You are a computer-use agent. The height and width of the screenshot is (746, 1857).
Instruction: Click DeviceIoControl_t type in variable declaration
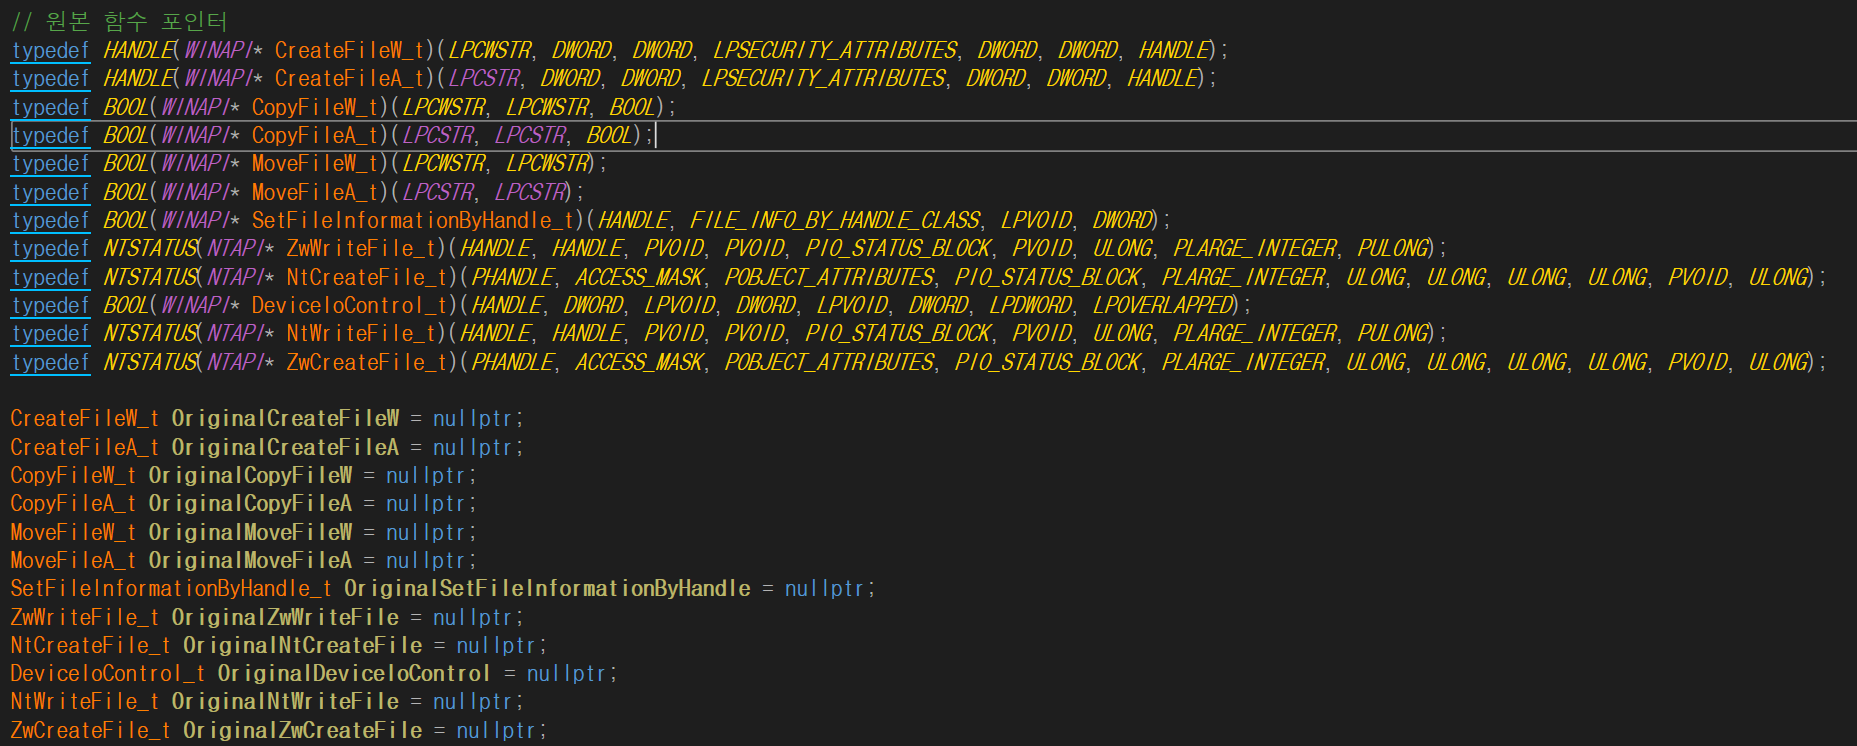click(108, 673)
